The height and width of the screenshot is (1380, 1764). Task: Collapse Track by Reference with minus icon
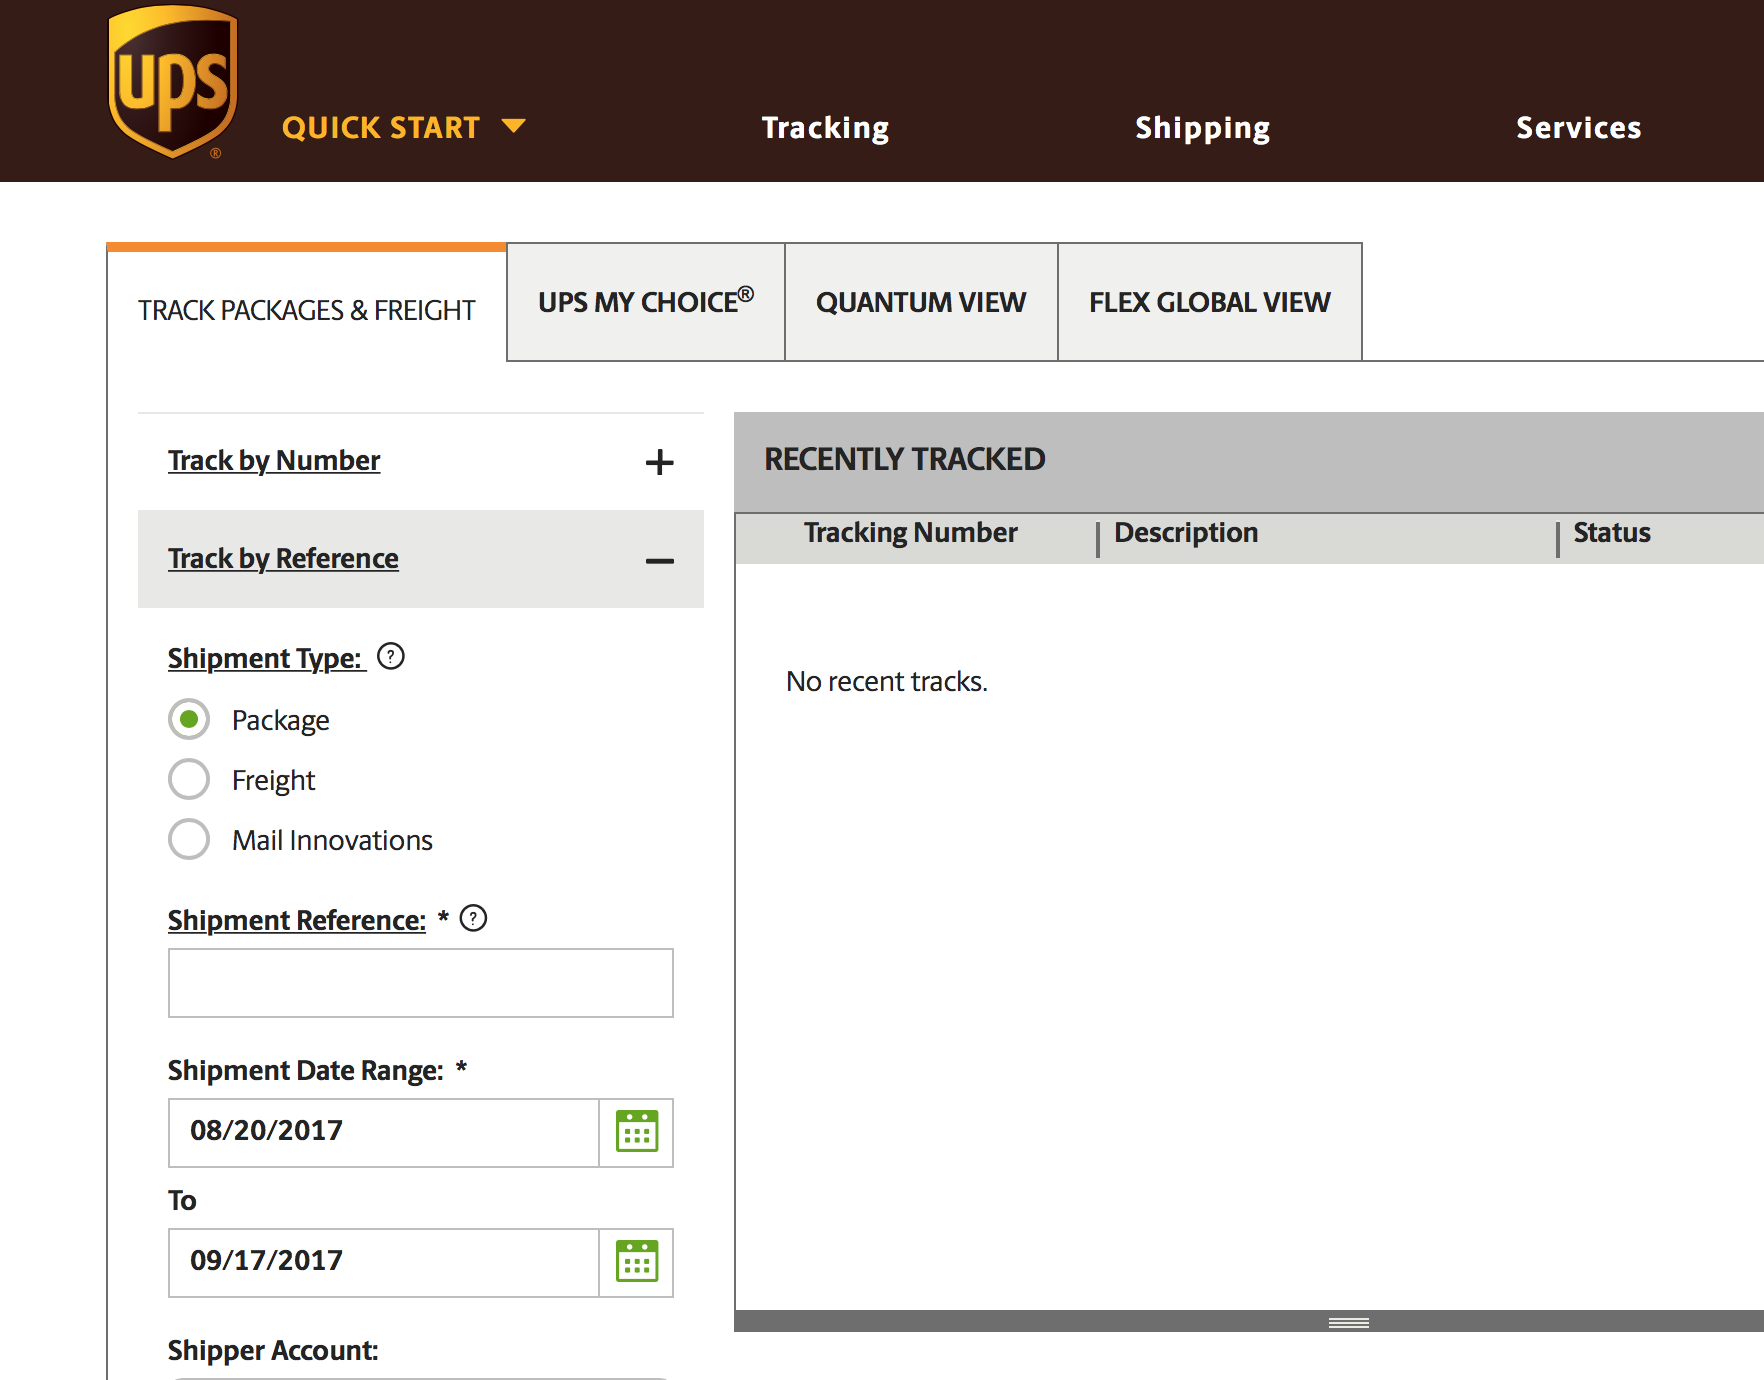pos(659,561)
